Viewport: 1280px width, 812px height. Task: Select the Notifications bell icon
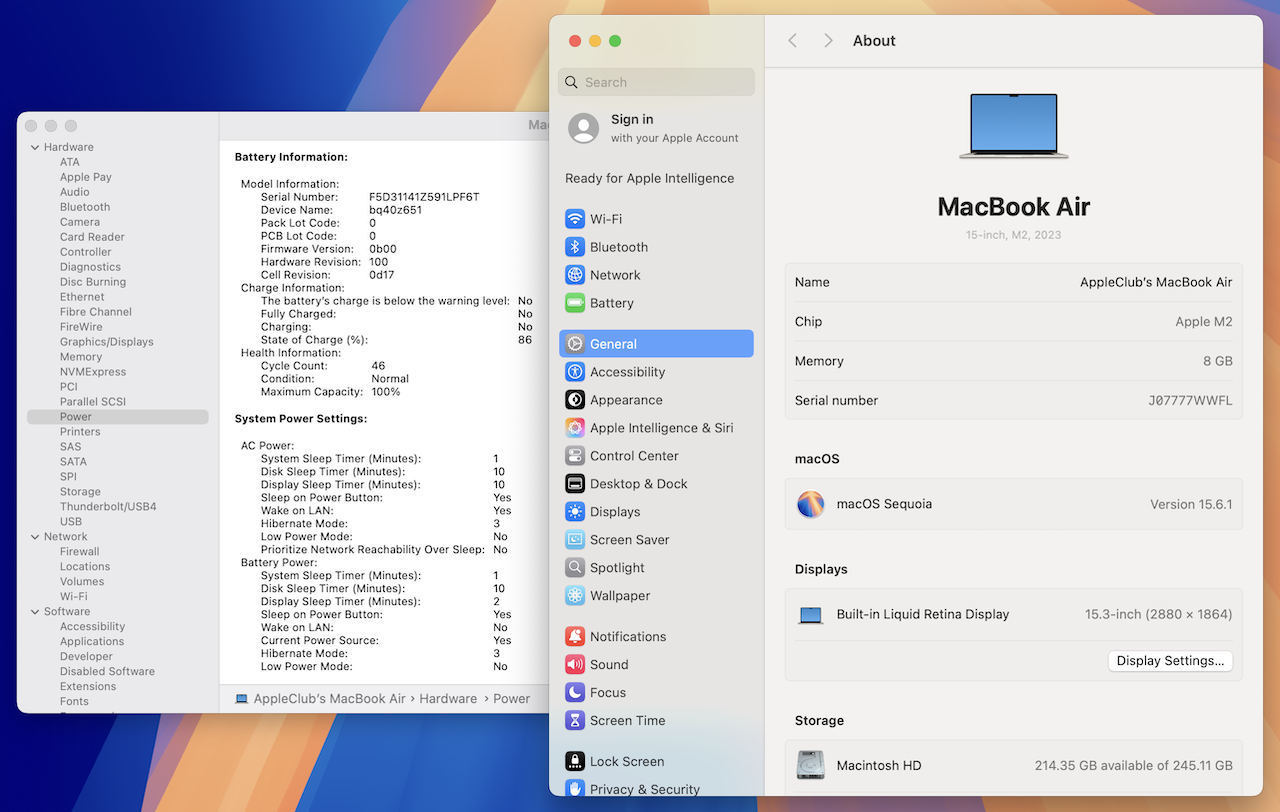pyautogui.click(x=575, y=637)
